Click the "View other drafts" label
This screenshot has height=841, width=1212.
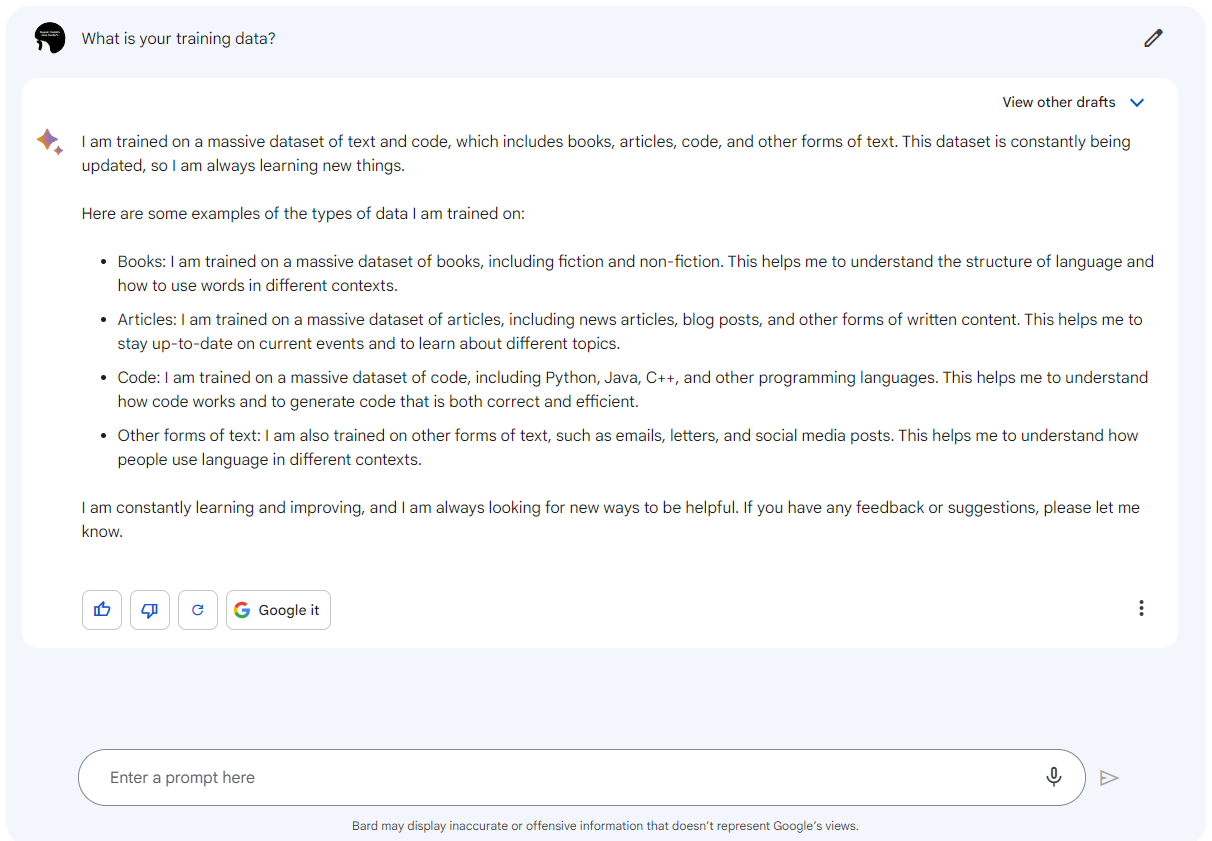1058,102
